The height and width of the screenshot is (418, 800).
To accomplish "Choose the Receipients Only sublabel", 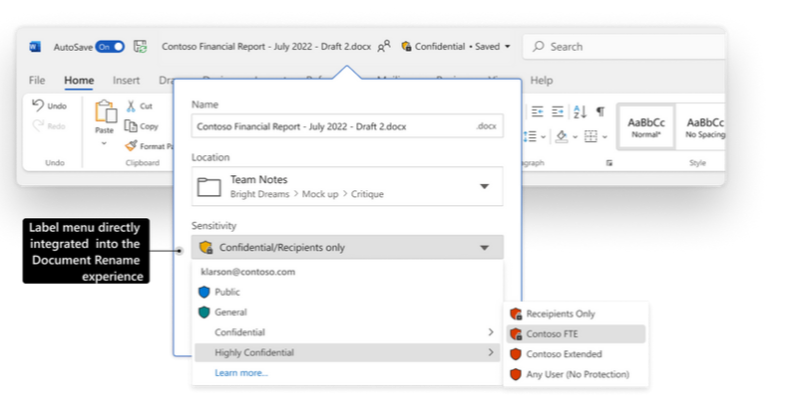I will [576, 314].
